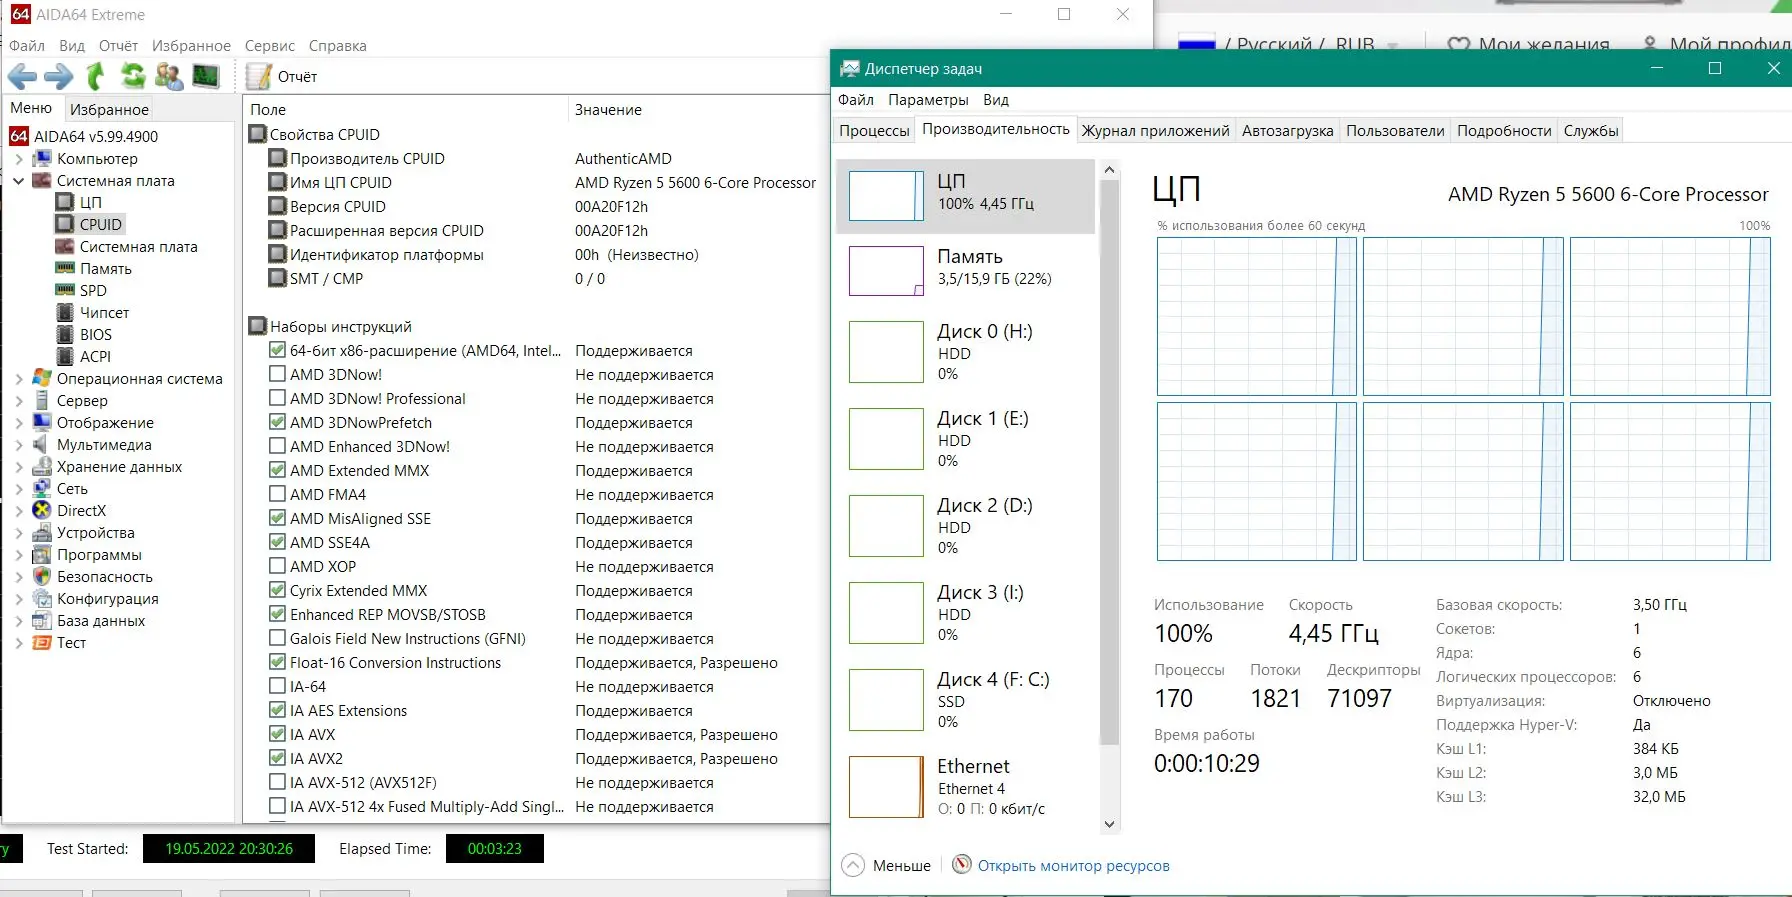Toggle the AMD 3DNow! checkbox

point(278,374)
